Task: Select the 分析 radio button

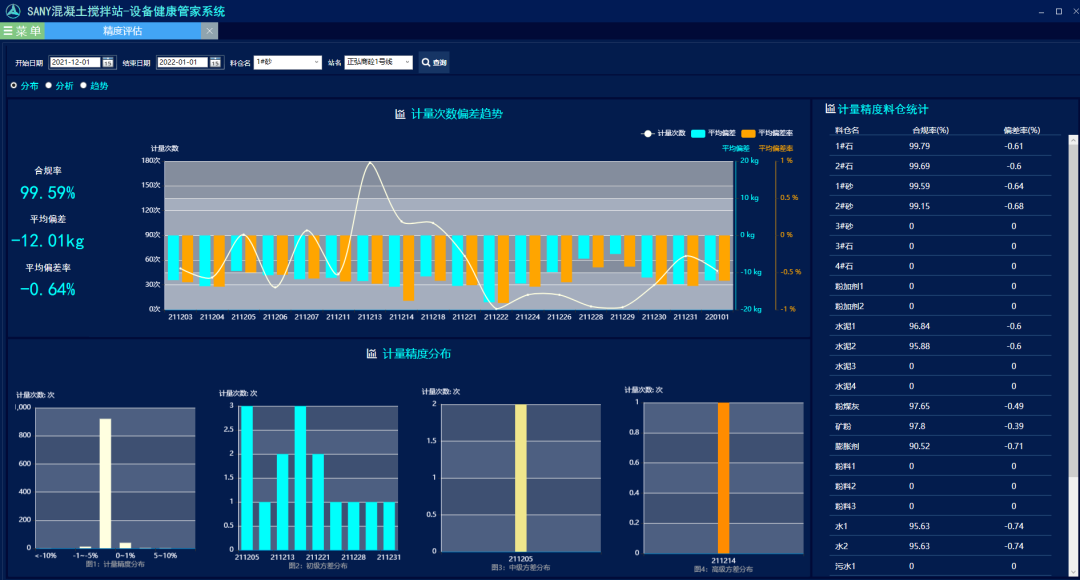Action: (48, 86)
